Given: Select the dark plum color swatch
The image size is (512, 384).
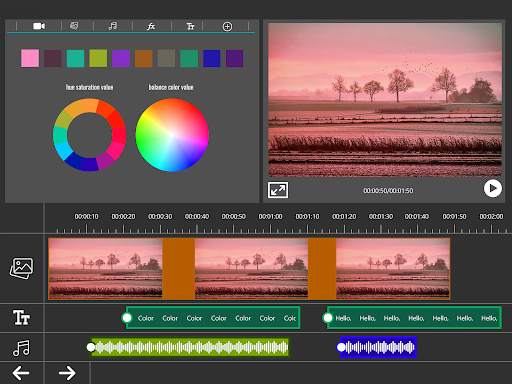Looking at the screenshot, I should (53, 58).
